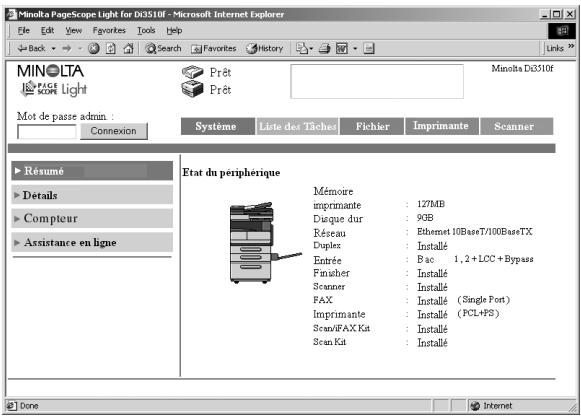Viewport: 581px width, 417px height.
Task: Click the Discuss toolbar icon
Action: tap(369, 48)
